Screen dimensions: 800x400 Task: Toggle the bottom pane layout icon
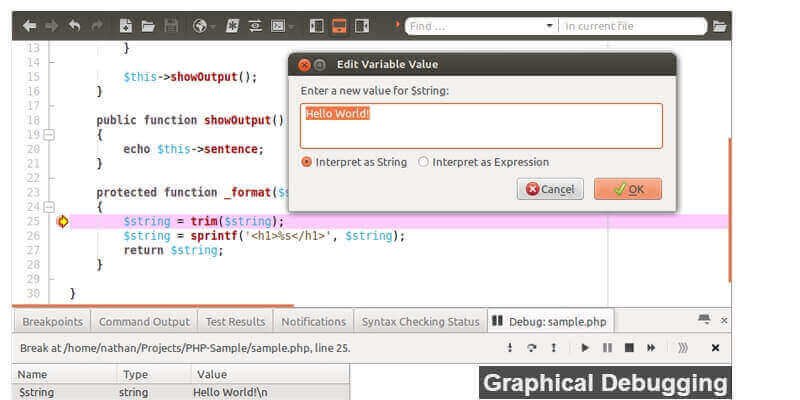pyautogui.click(x=339, y=25)
